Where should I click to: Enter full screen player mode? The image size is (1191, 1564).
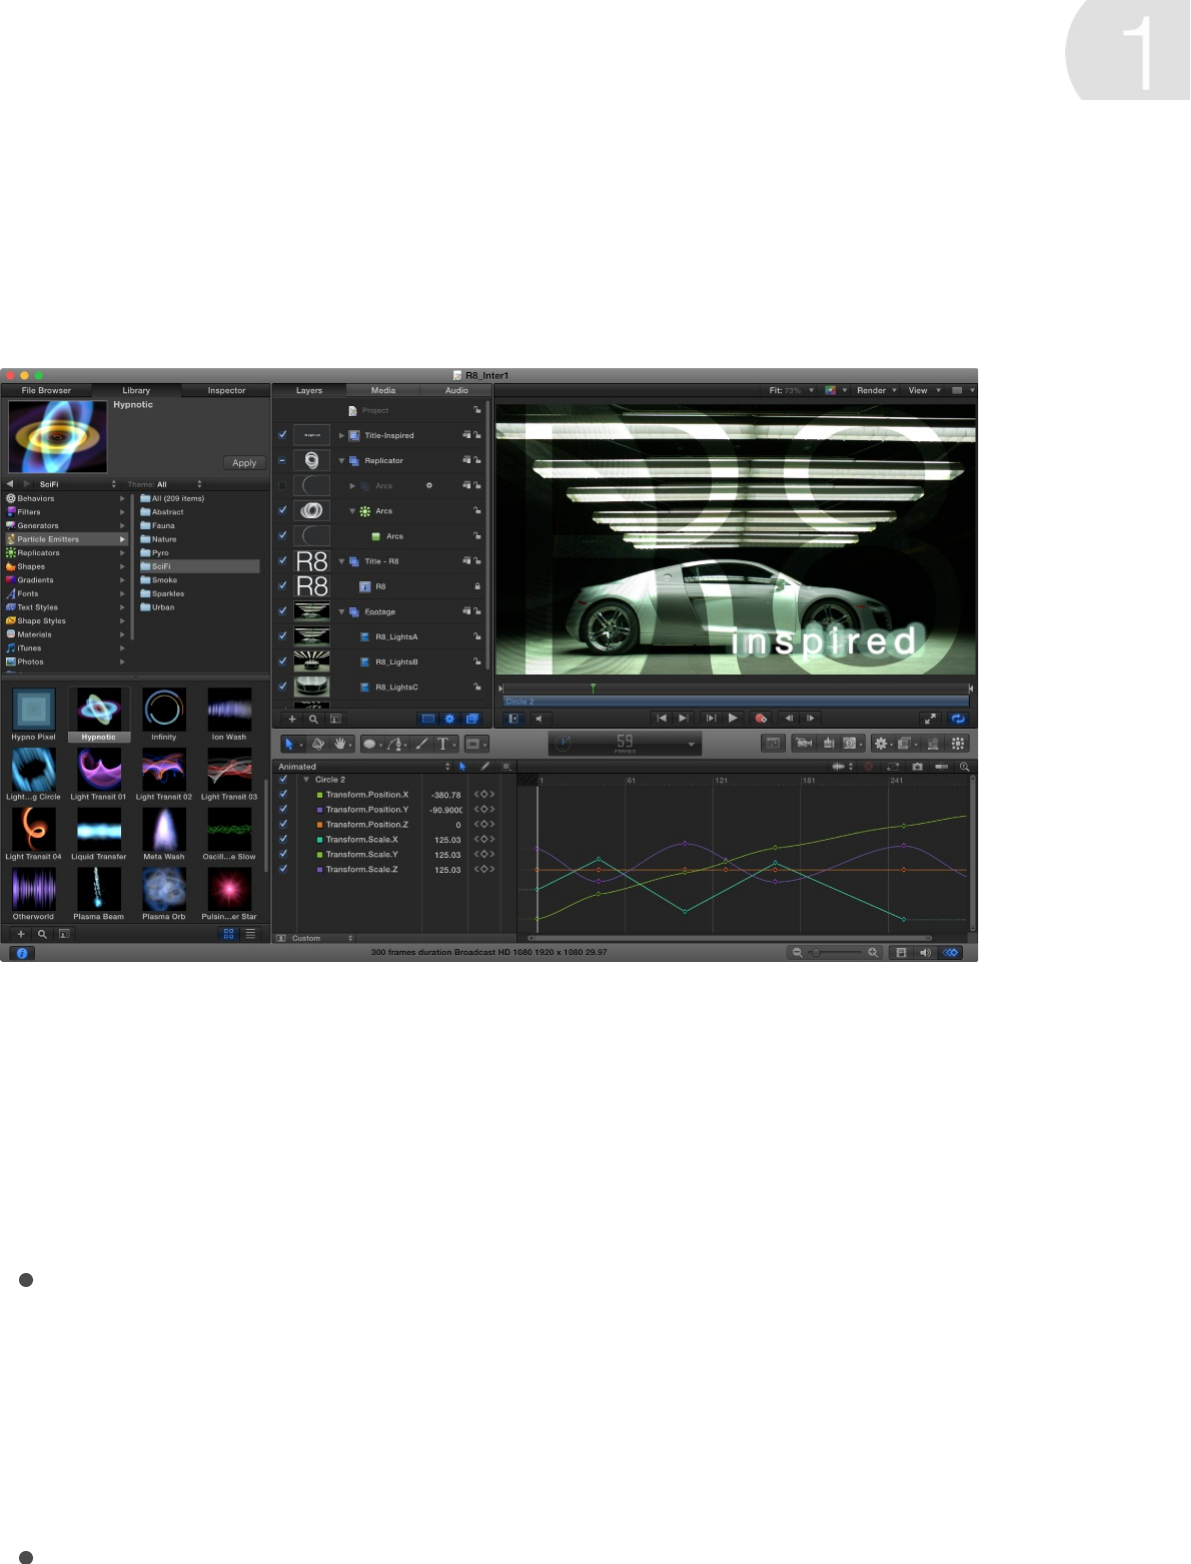pos(930,718)
